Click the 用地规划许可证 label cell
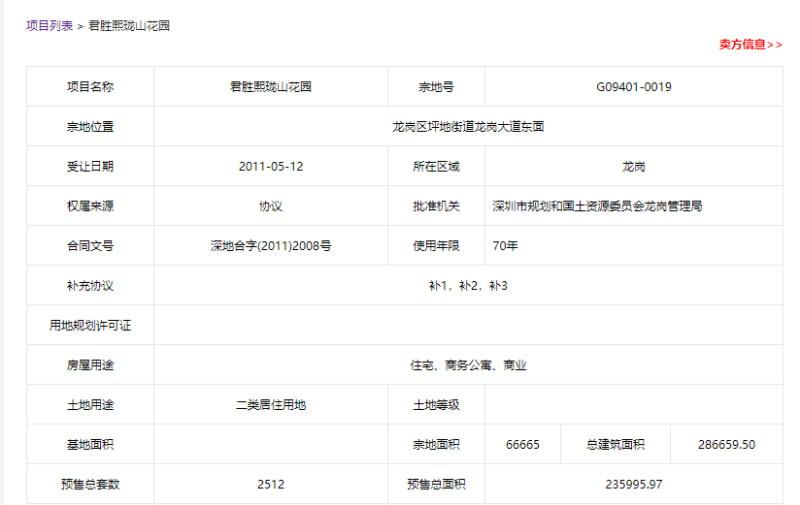The width and height of the screenshot is (800, 505). 90,325
